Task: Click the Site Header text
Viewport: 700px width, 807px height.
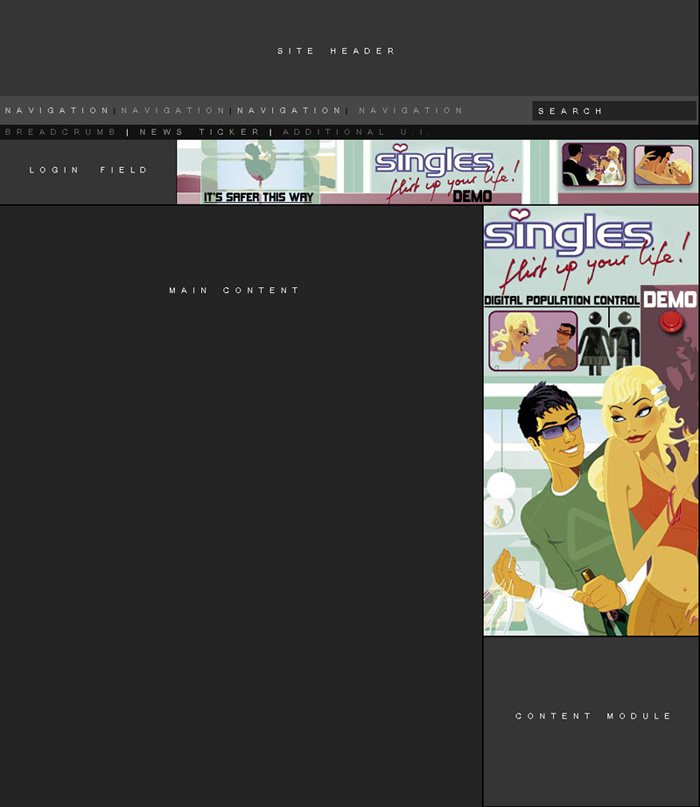Action: 336,51
